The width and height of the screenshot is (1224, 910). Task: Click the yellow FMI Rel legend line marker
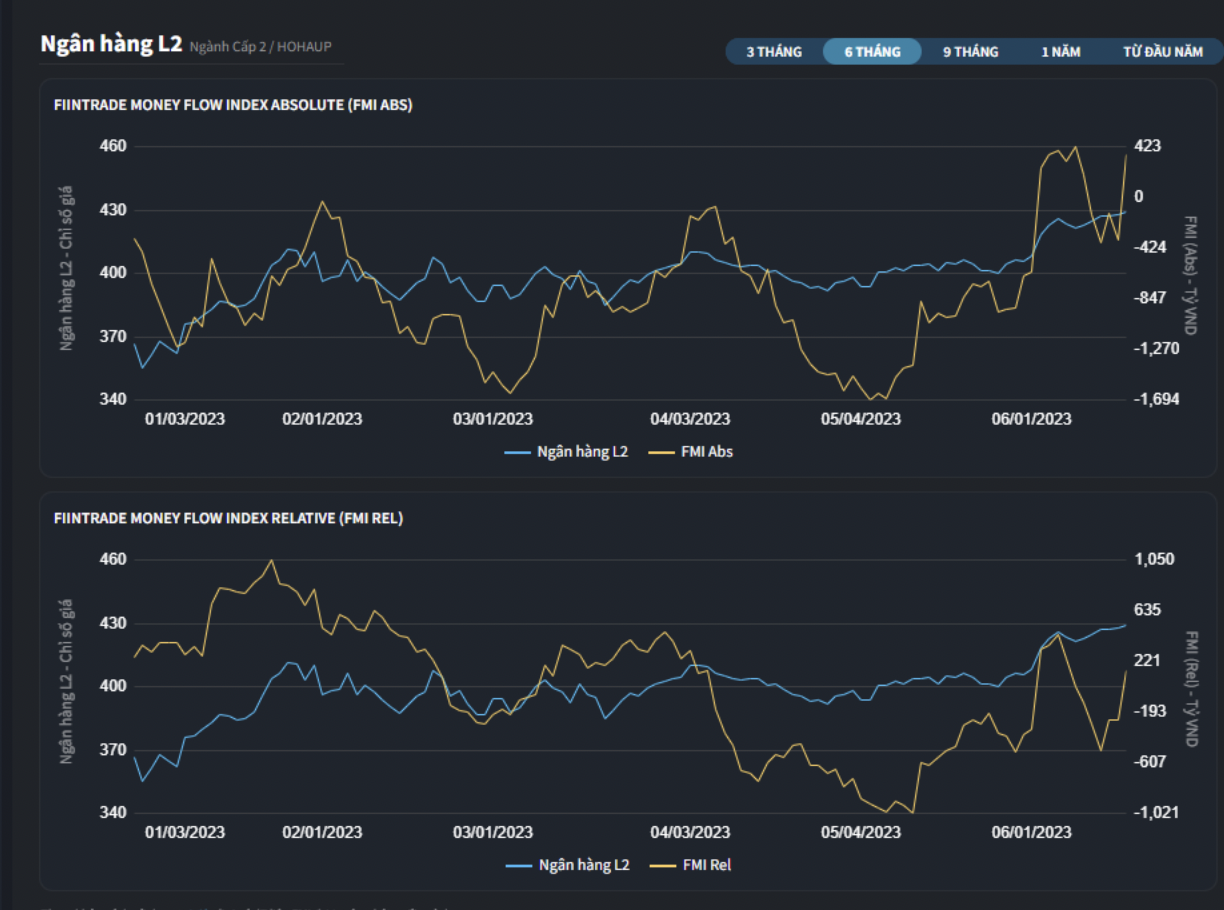pos(663,865)
